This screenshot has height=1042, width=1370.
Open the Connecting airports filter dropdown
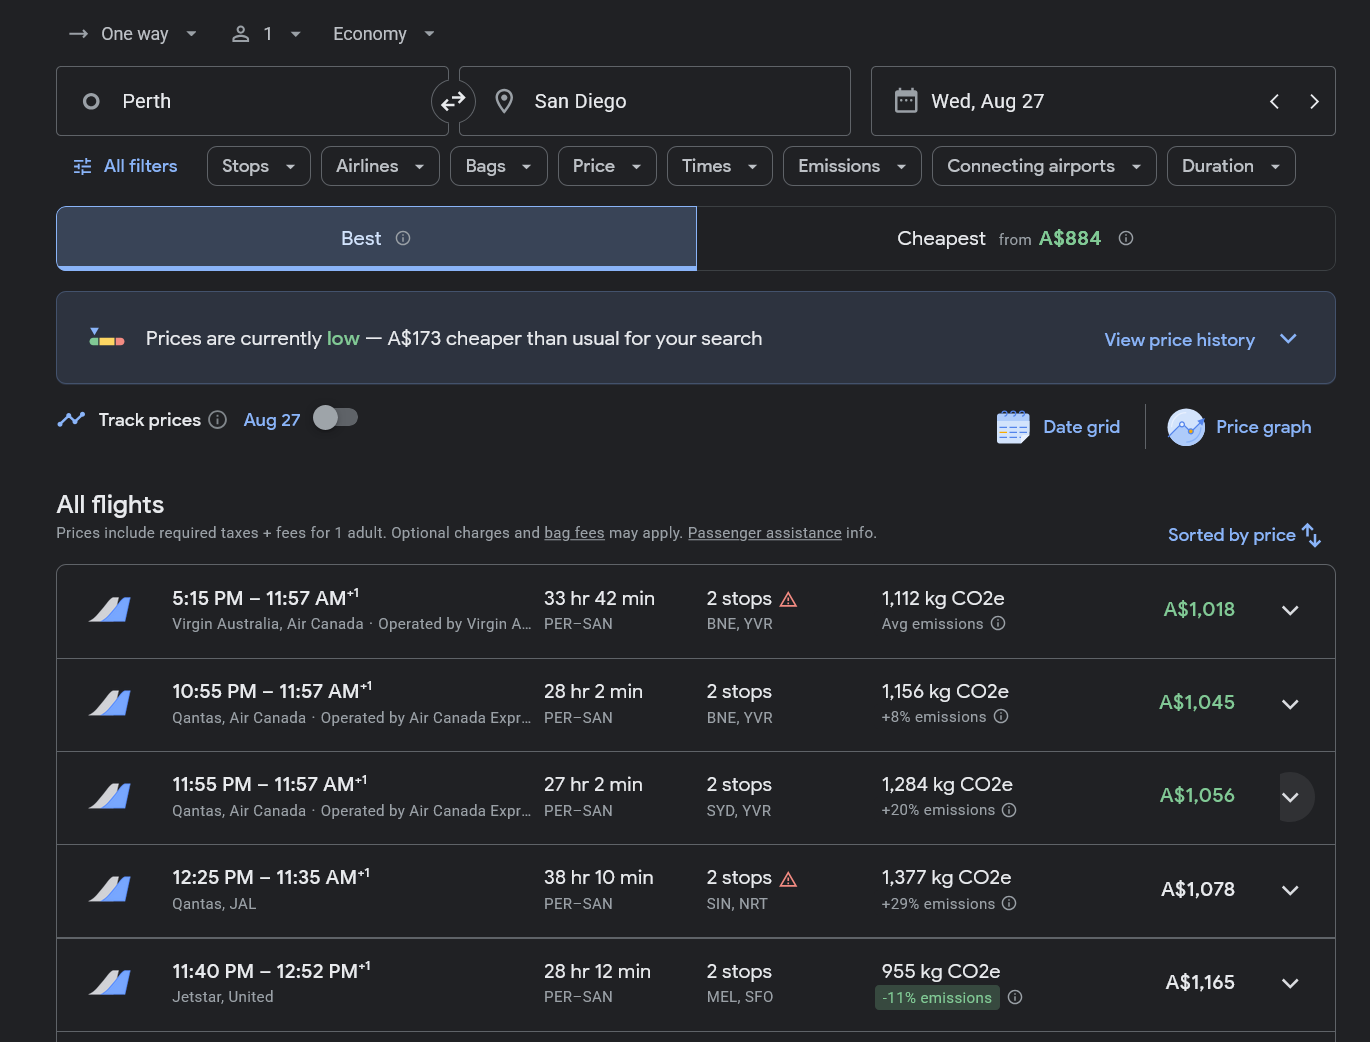(x=1044, y=166)
